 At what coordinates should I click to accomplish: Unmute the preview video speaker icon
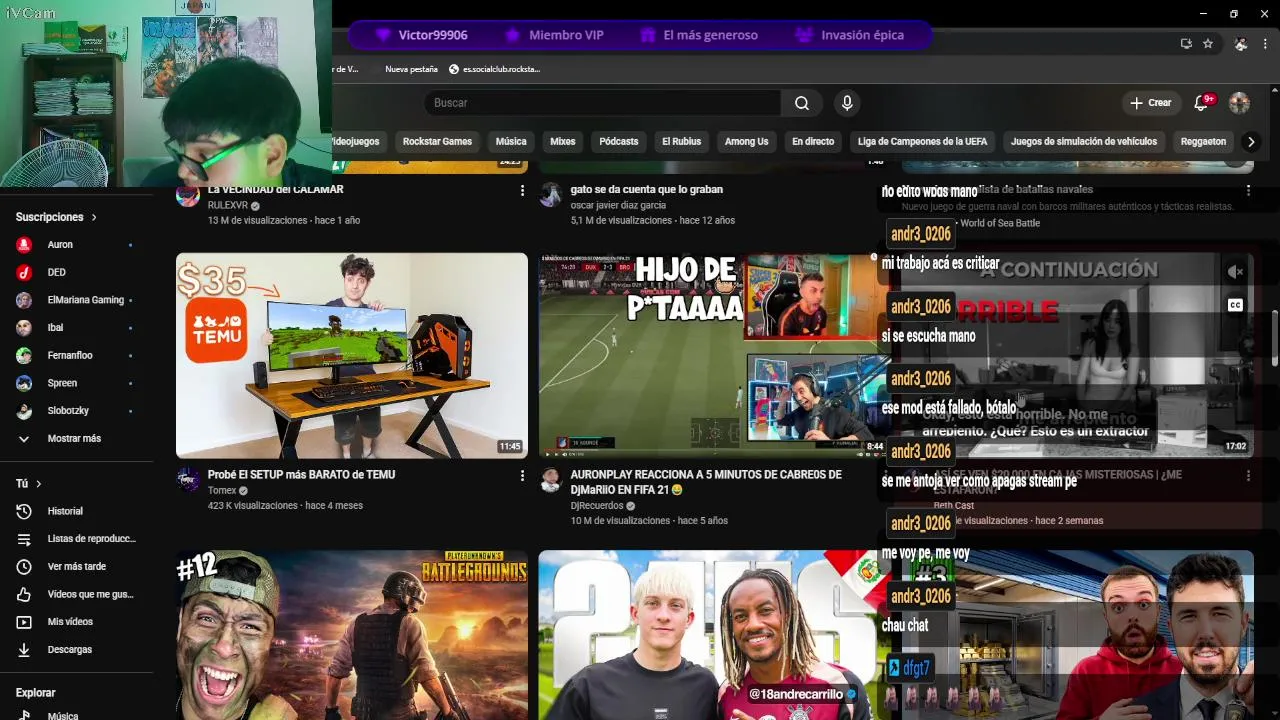pyautogui.click(x=1235, y=272)
